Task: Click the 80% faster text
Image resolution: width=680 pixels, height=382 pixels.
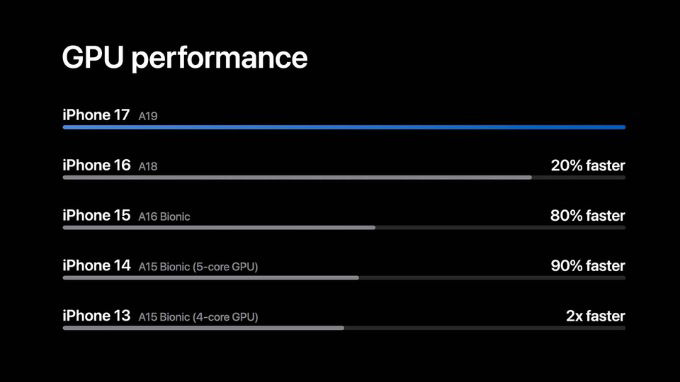Action: [588, 216]
